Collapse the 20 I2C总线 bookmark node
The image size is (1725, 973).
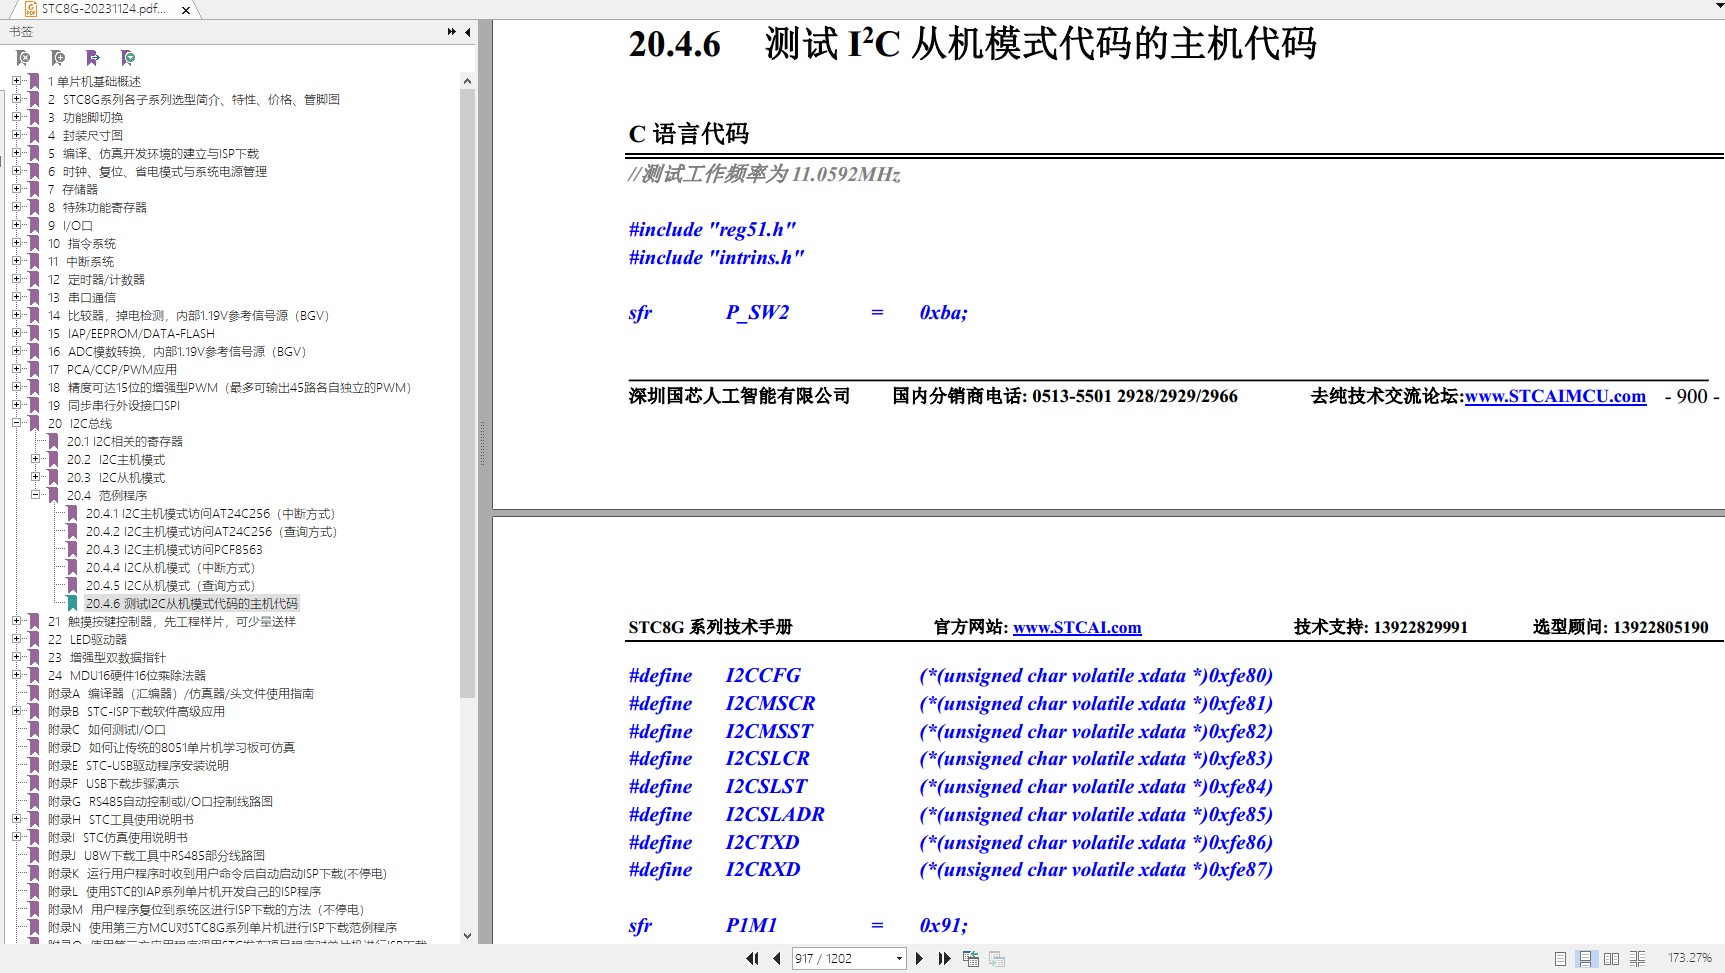[x=17, y=423]
